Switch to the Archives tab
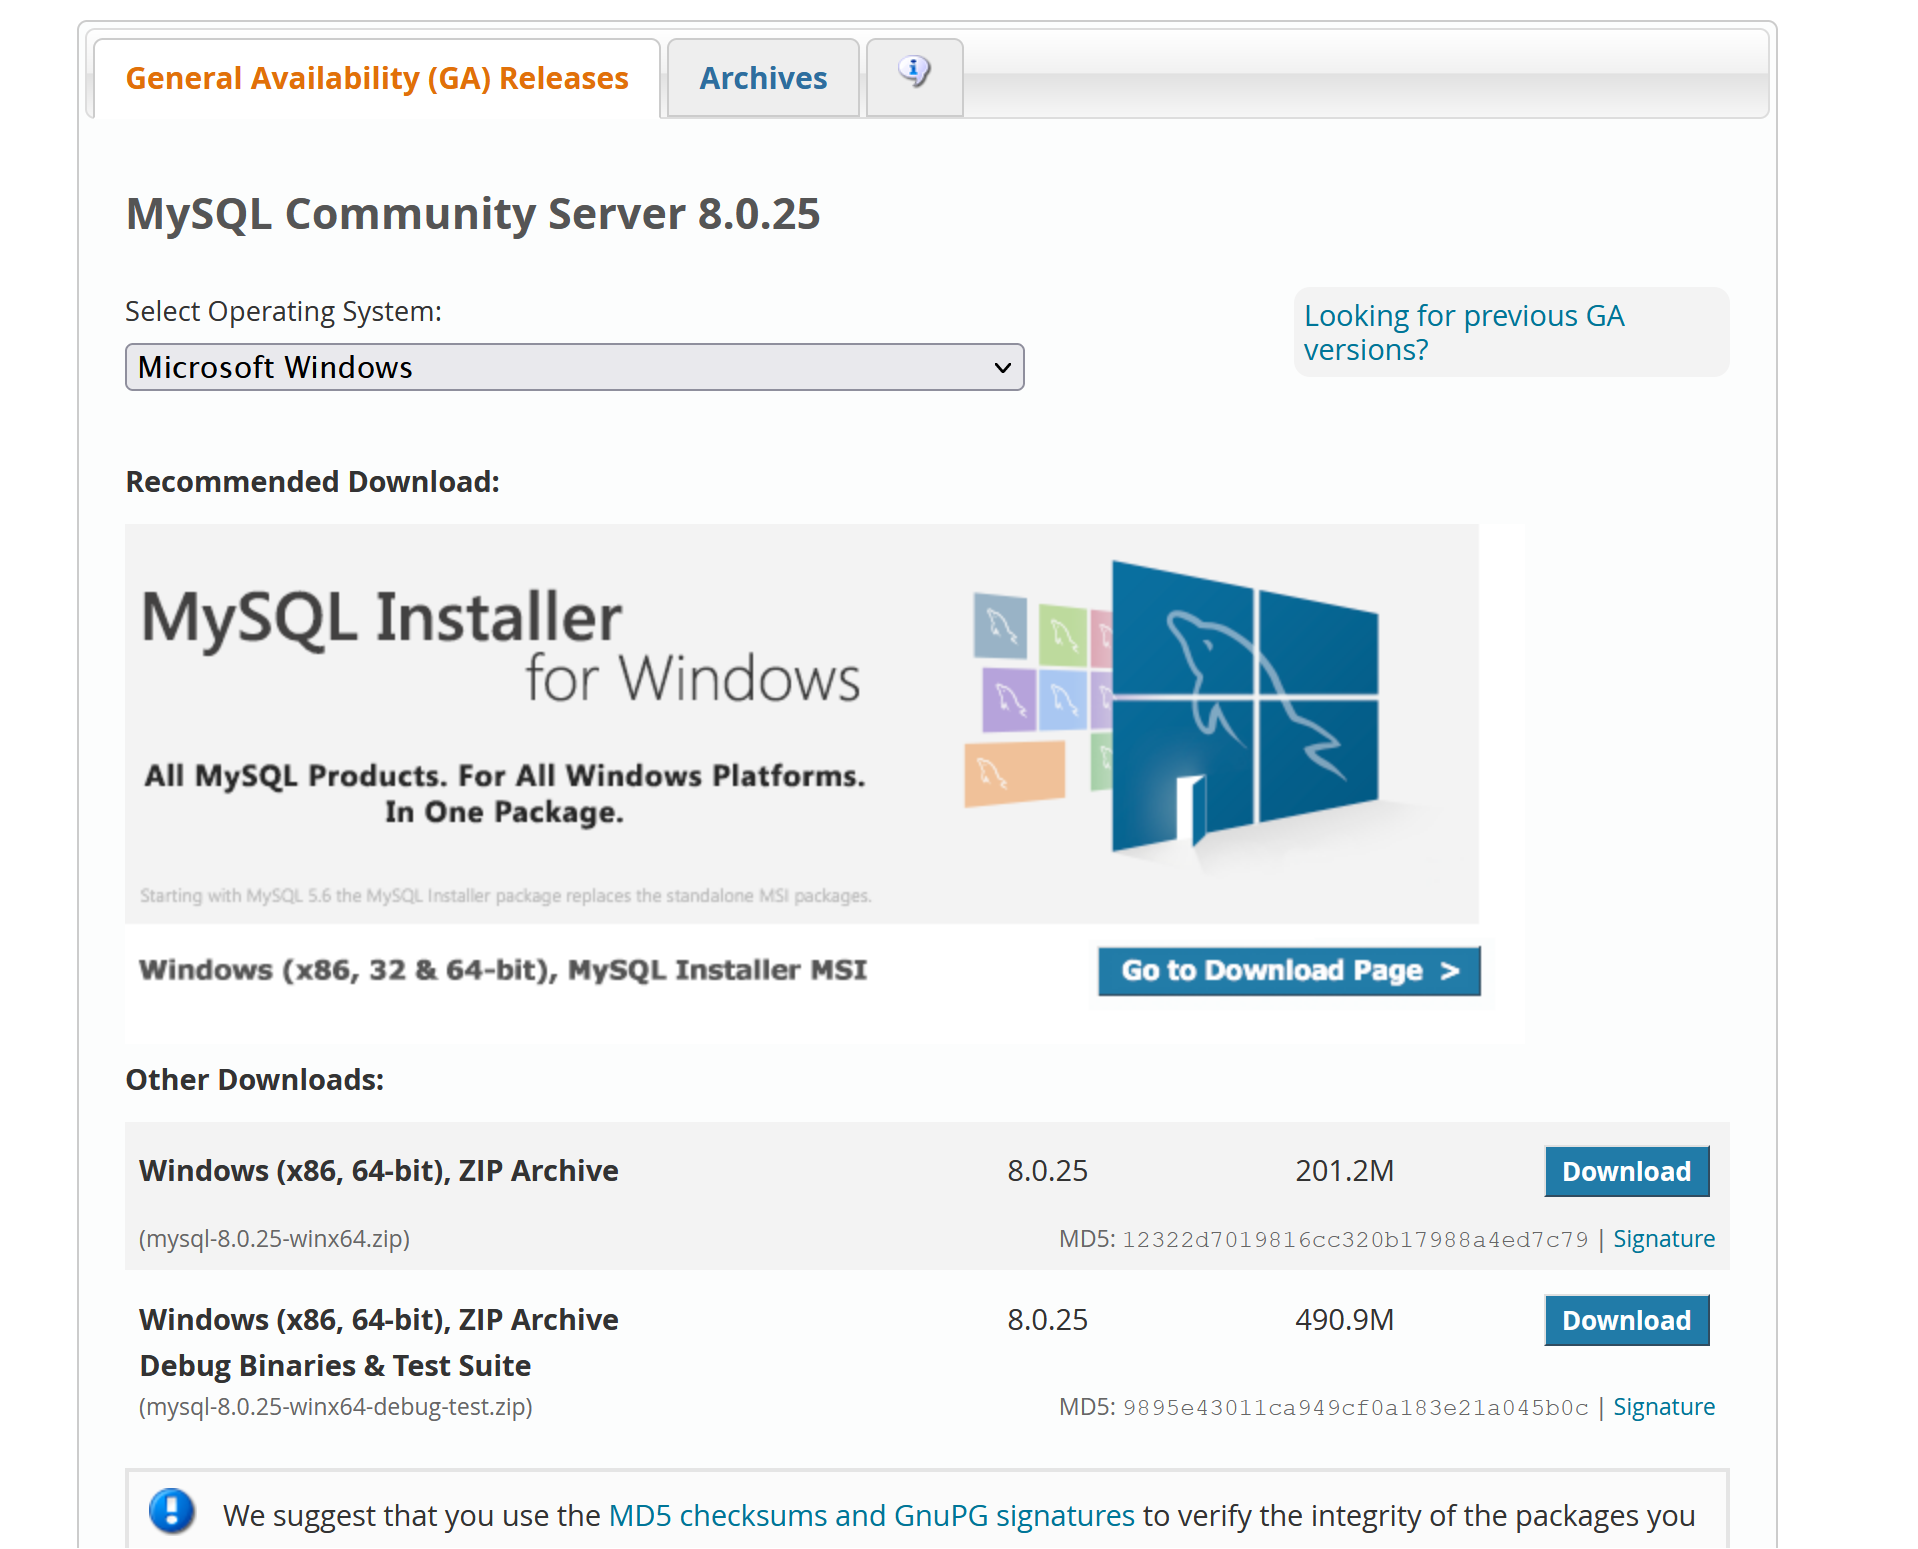The width and height of the screenshot is (1918, 1549). 763,78
